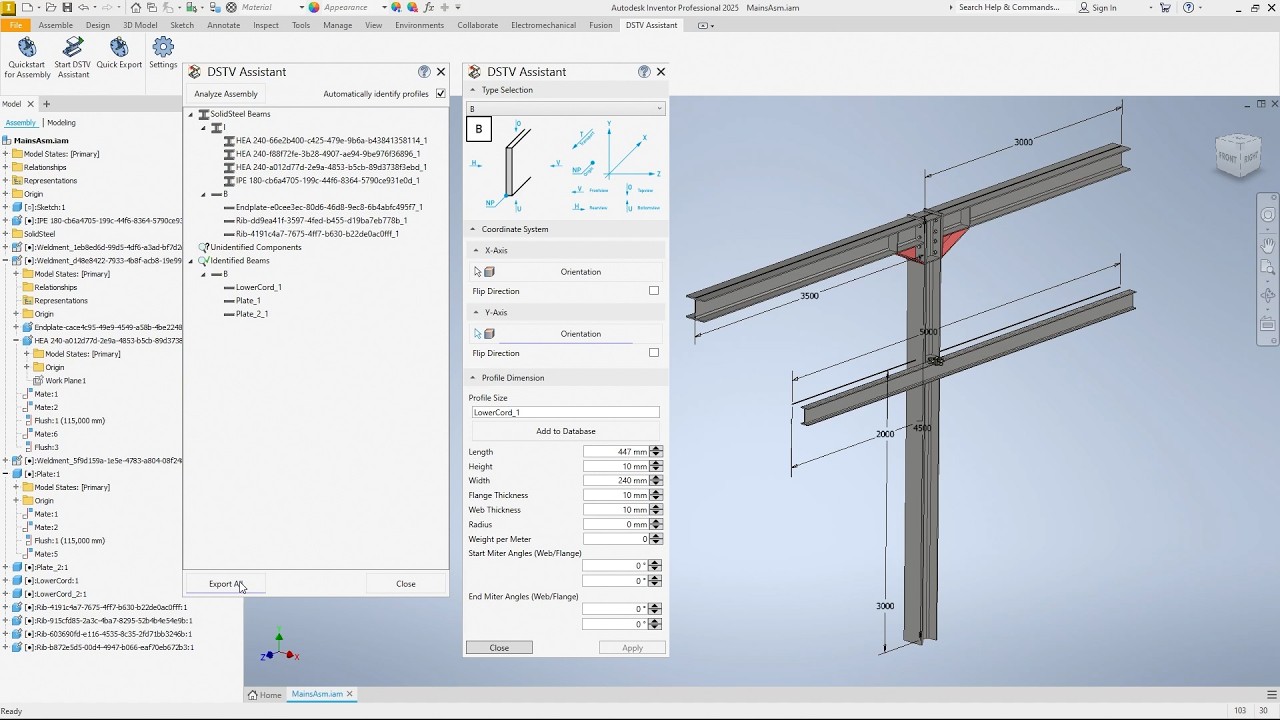
Task: Expand Relationships node in model browser
Action: pos(5,167)
